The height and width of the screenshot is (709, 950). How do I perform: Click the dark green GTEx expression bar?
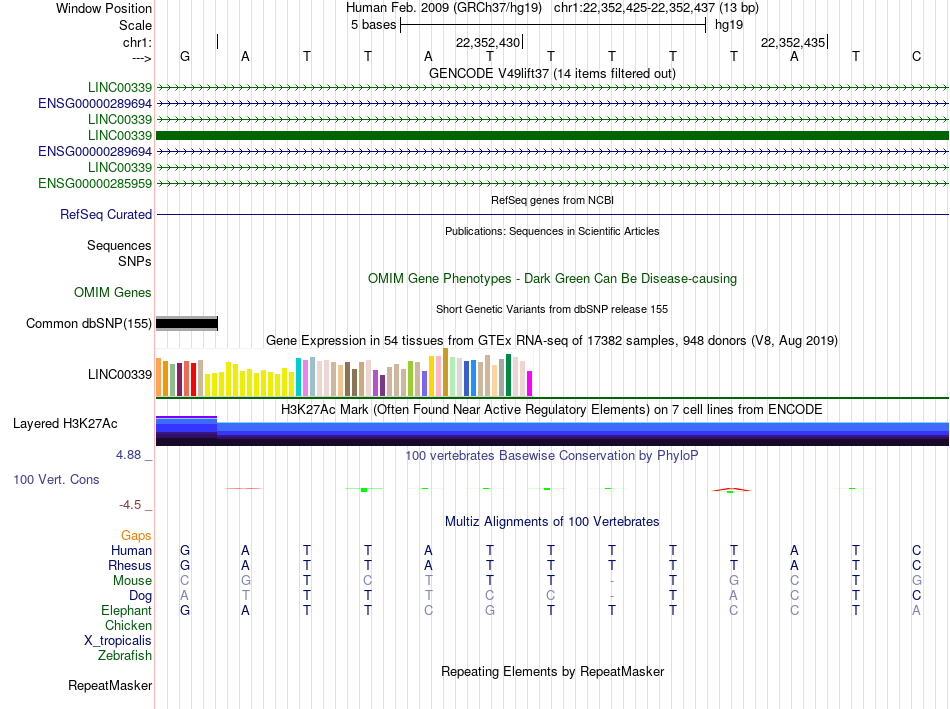point(508,375)
